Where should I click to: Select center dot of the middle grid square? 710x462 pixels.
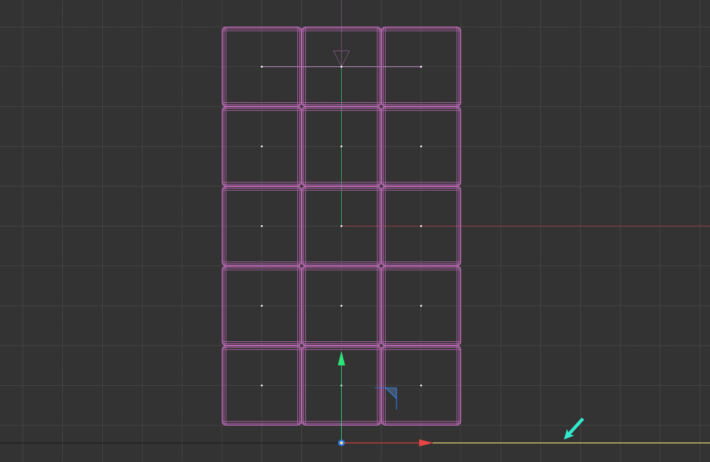(x=341, y=226)
